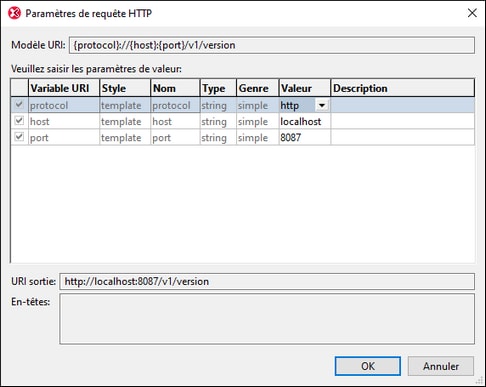Click 'simple' genre in port row

coord(258,138)
